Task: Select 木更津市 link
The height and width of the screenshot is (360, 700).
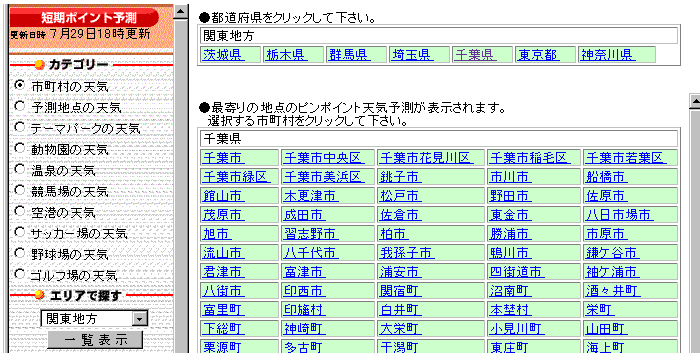Action: [x=311, y=196]
